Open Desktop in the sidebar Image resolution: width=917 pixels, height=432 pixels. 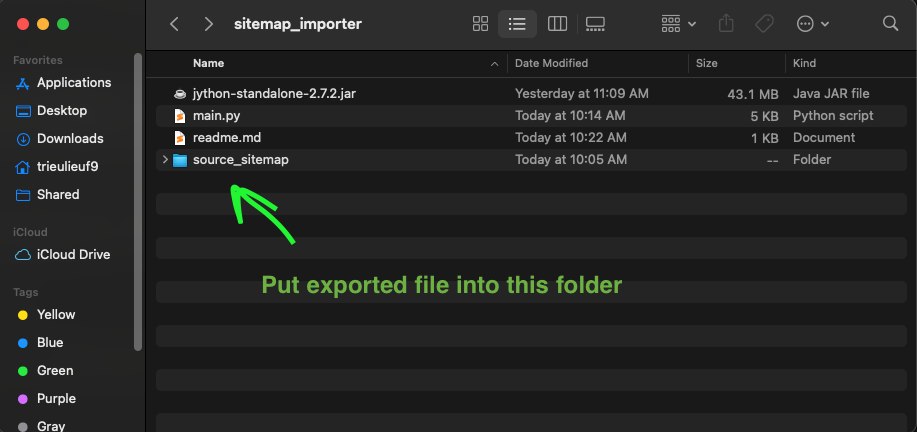coord(62,111)
